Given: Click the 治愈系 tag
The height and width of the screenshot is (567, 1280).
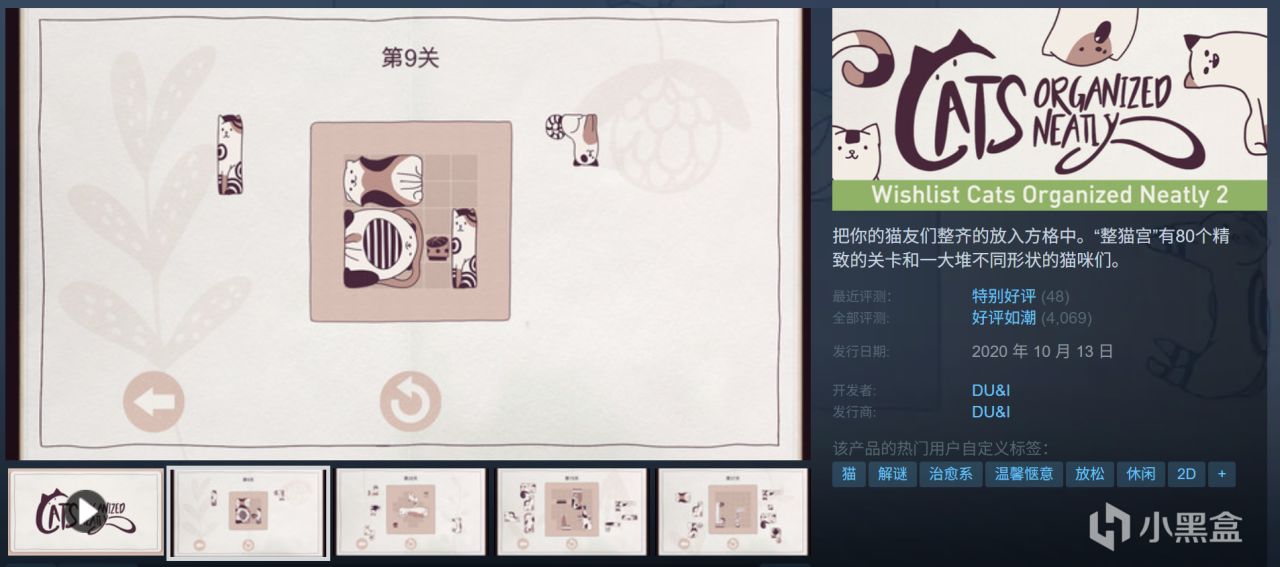Looking at the screenshot, I should [x=950, y=474].
